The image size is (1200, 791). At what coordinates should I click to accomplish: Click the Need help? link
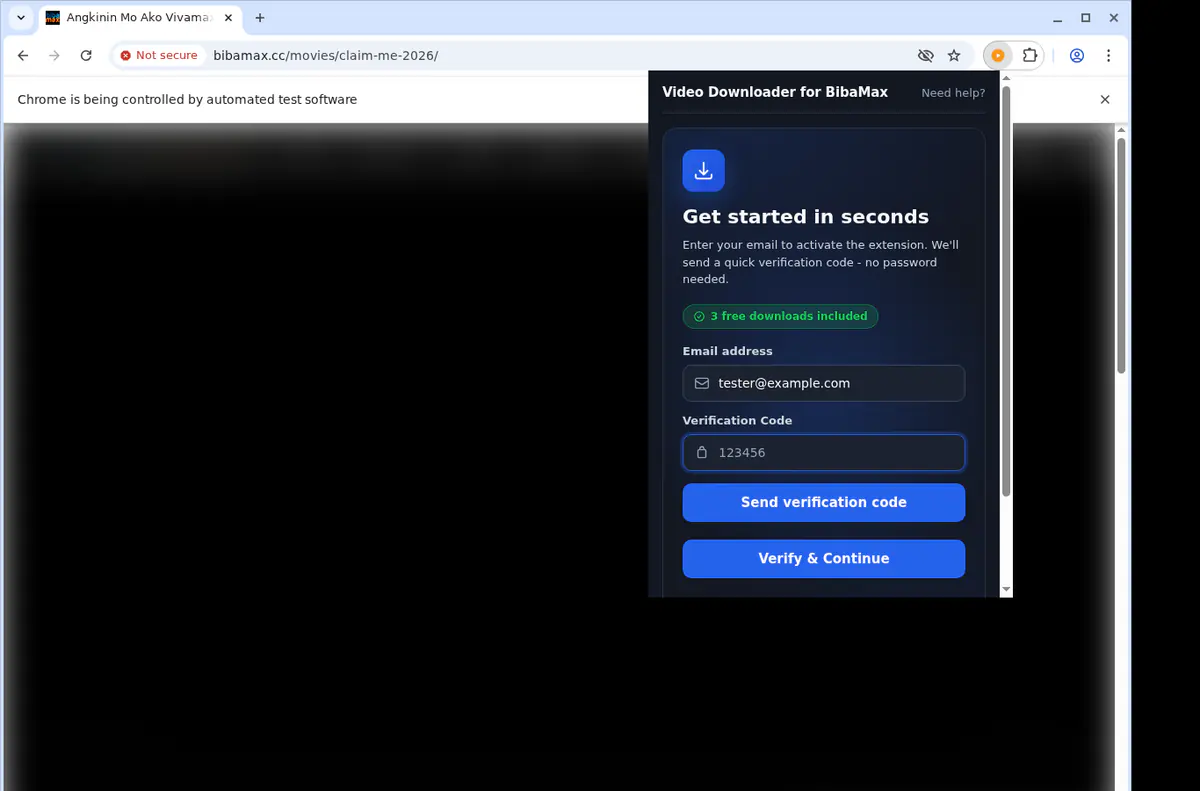pos(953,93)
